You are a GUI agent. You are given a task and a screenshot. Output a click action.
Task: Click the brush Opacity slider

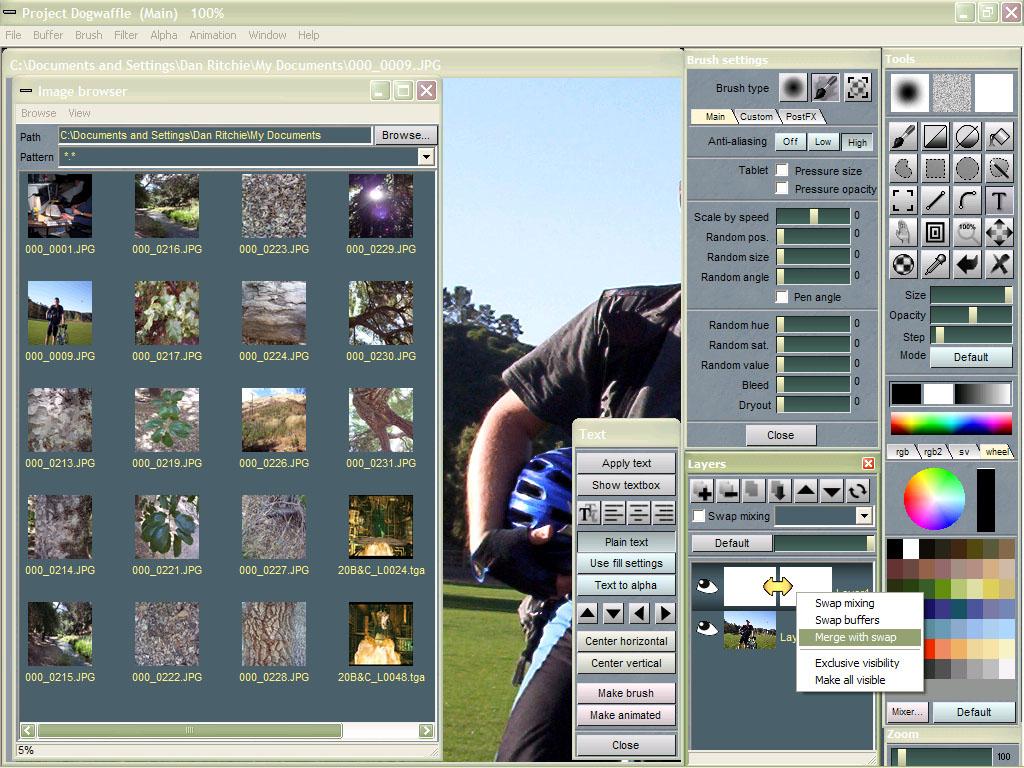pos(970,316)
